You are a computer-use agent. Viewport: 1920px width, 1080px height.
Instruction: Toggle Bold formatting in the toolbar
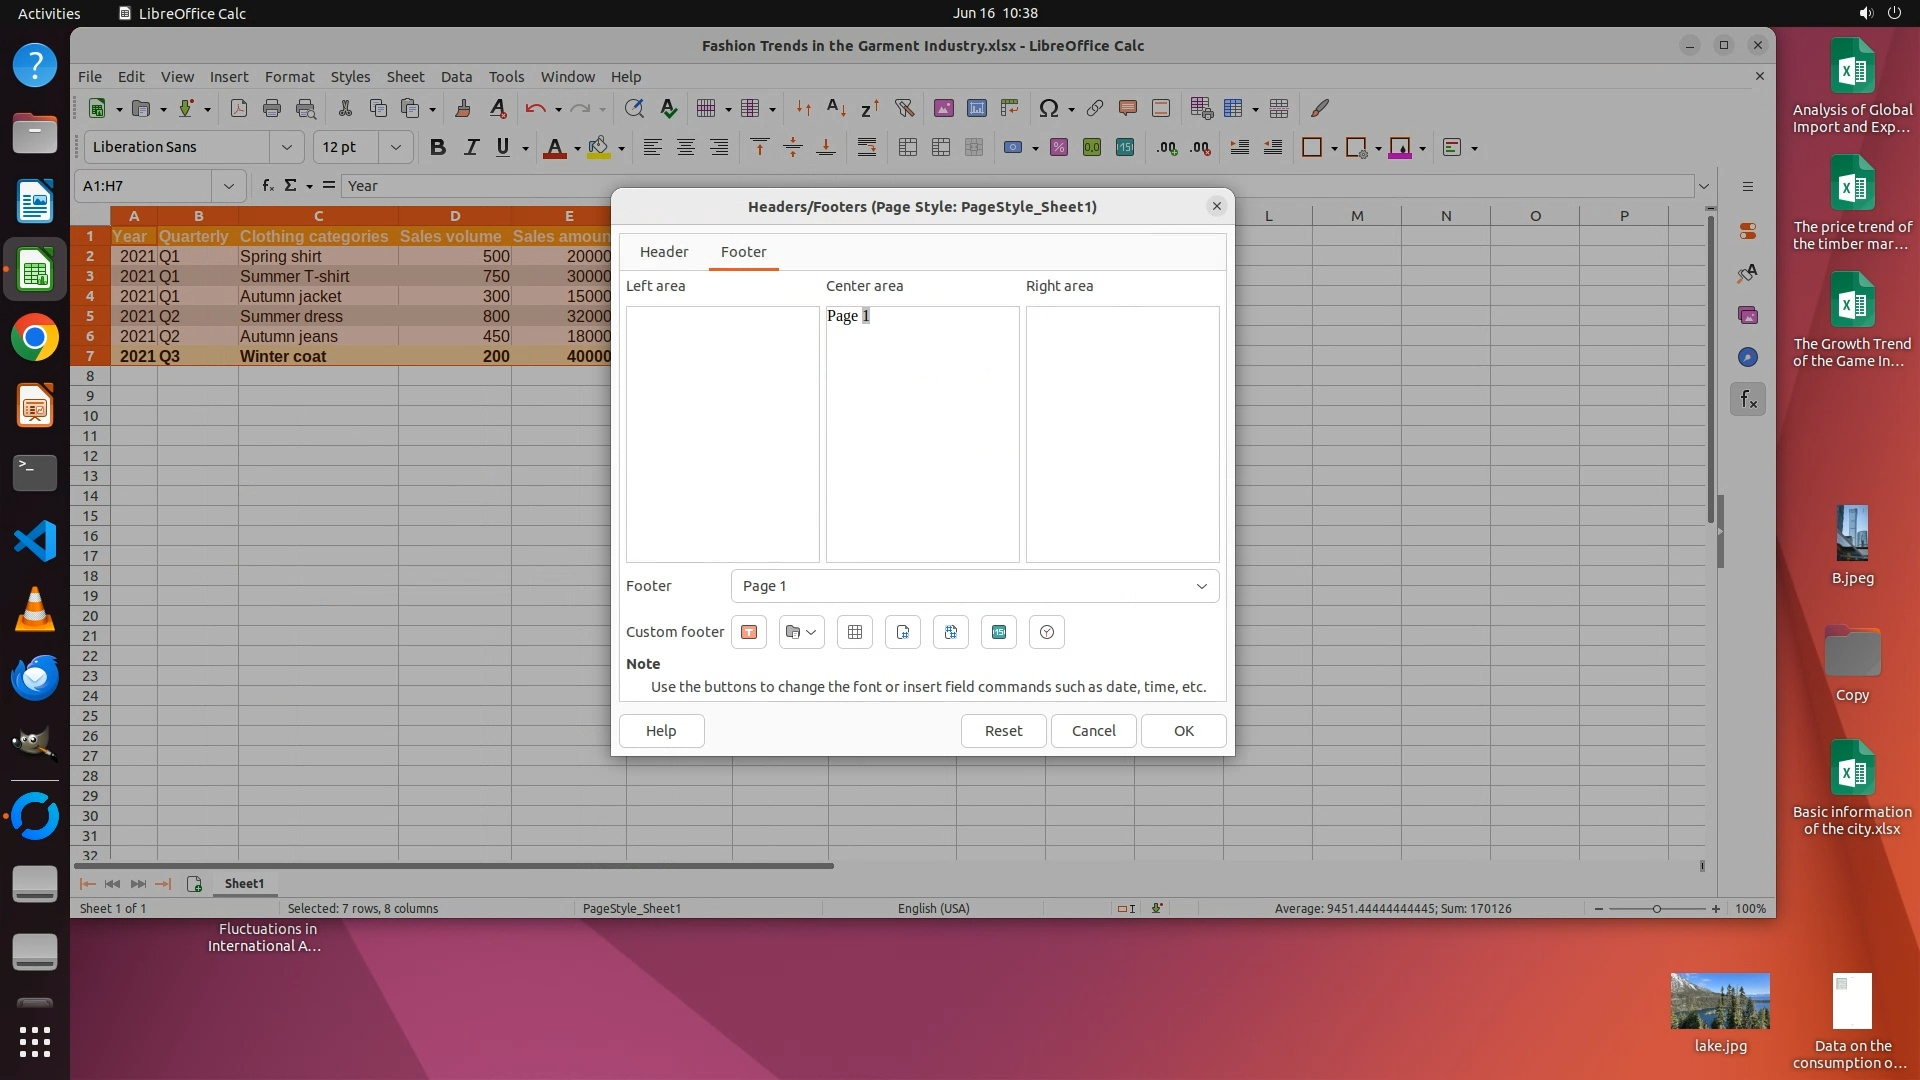pos(437,148)
